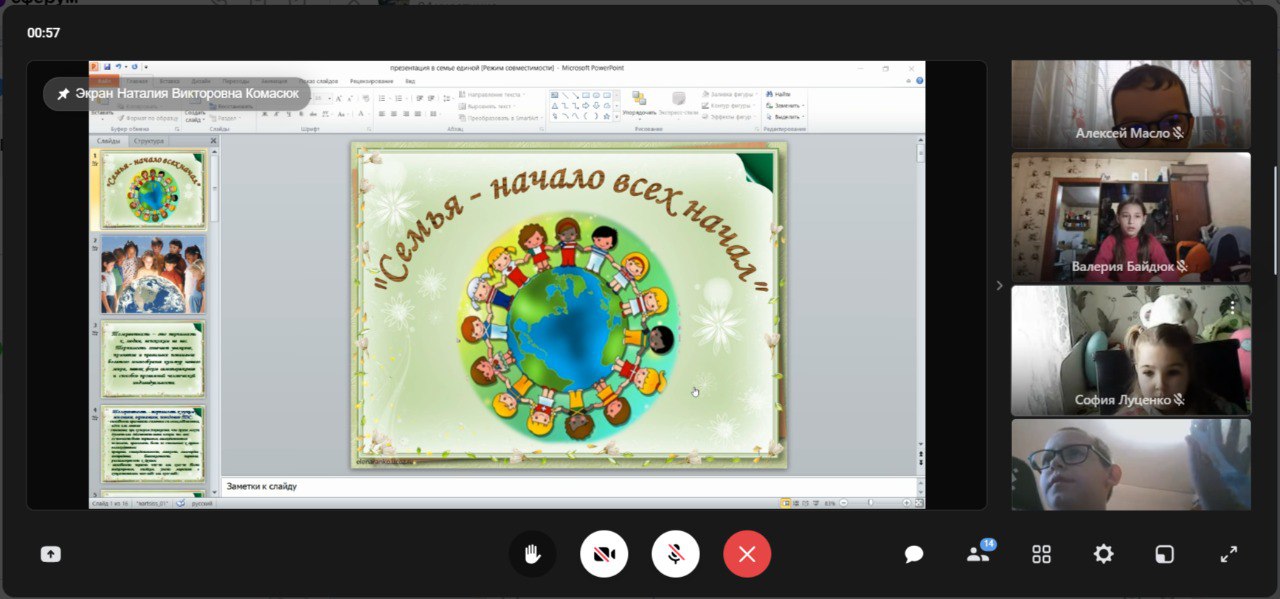The width and height of the screenshot is (1280, 599).
Task: Click the normal view button in status bar
Action: [x=786, y=503]
